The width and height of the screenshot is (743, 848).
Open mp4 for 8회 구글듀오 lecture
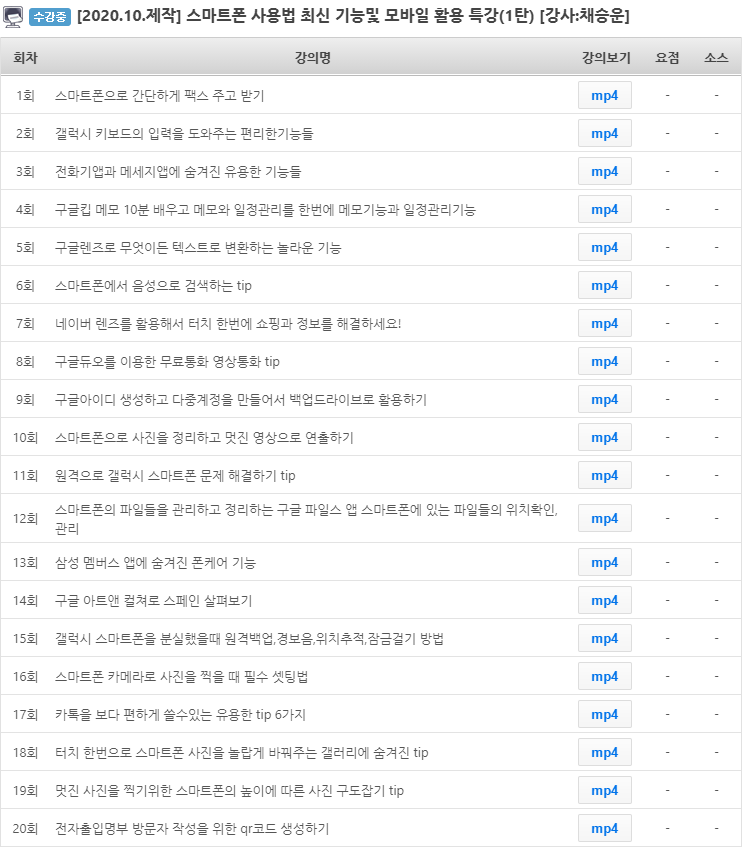(605, 361)
